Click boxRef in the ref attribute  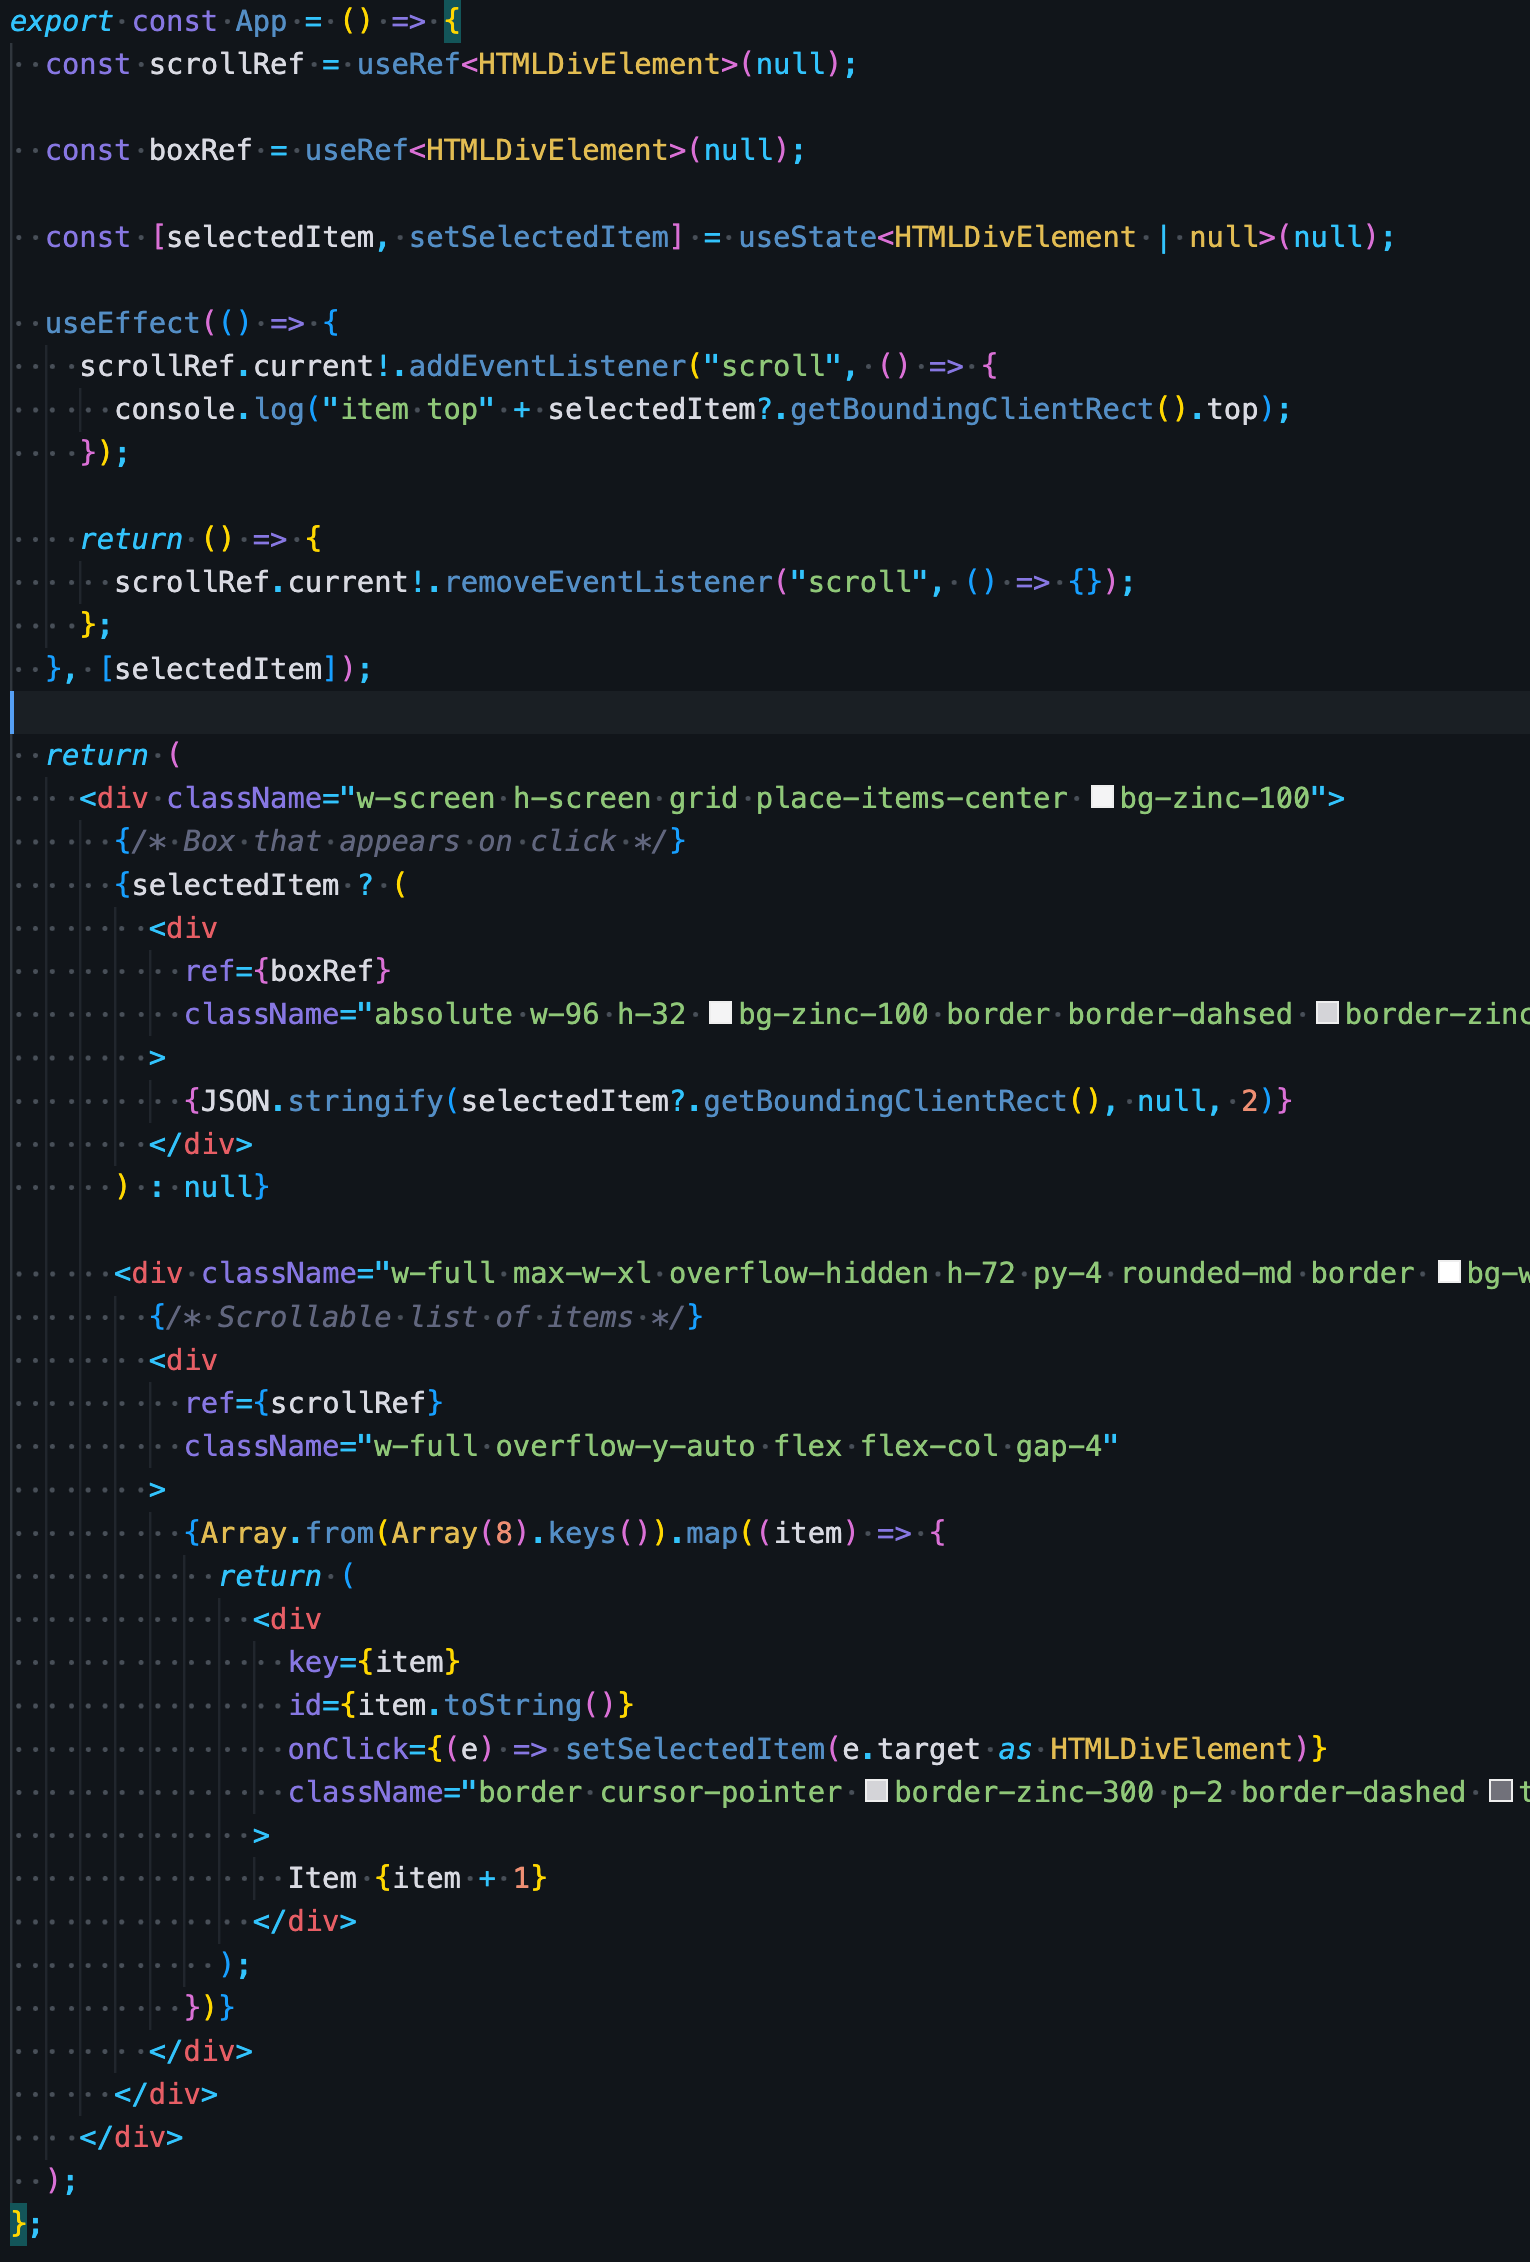[x=322, y=971]
